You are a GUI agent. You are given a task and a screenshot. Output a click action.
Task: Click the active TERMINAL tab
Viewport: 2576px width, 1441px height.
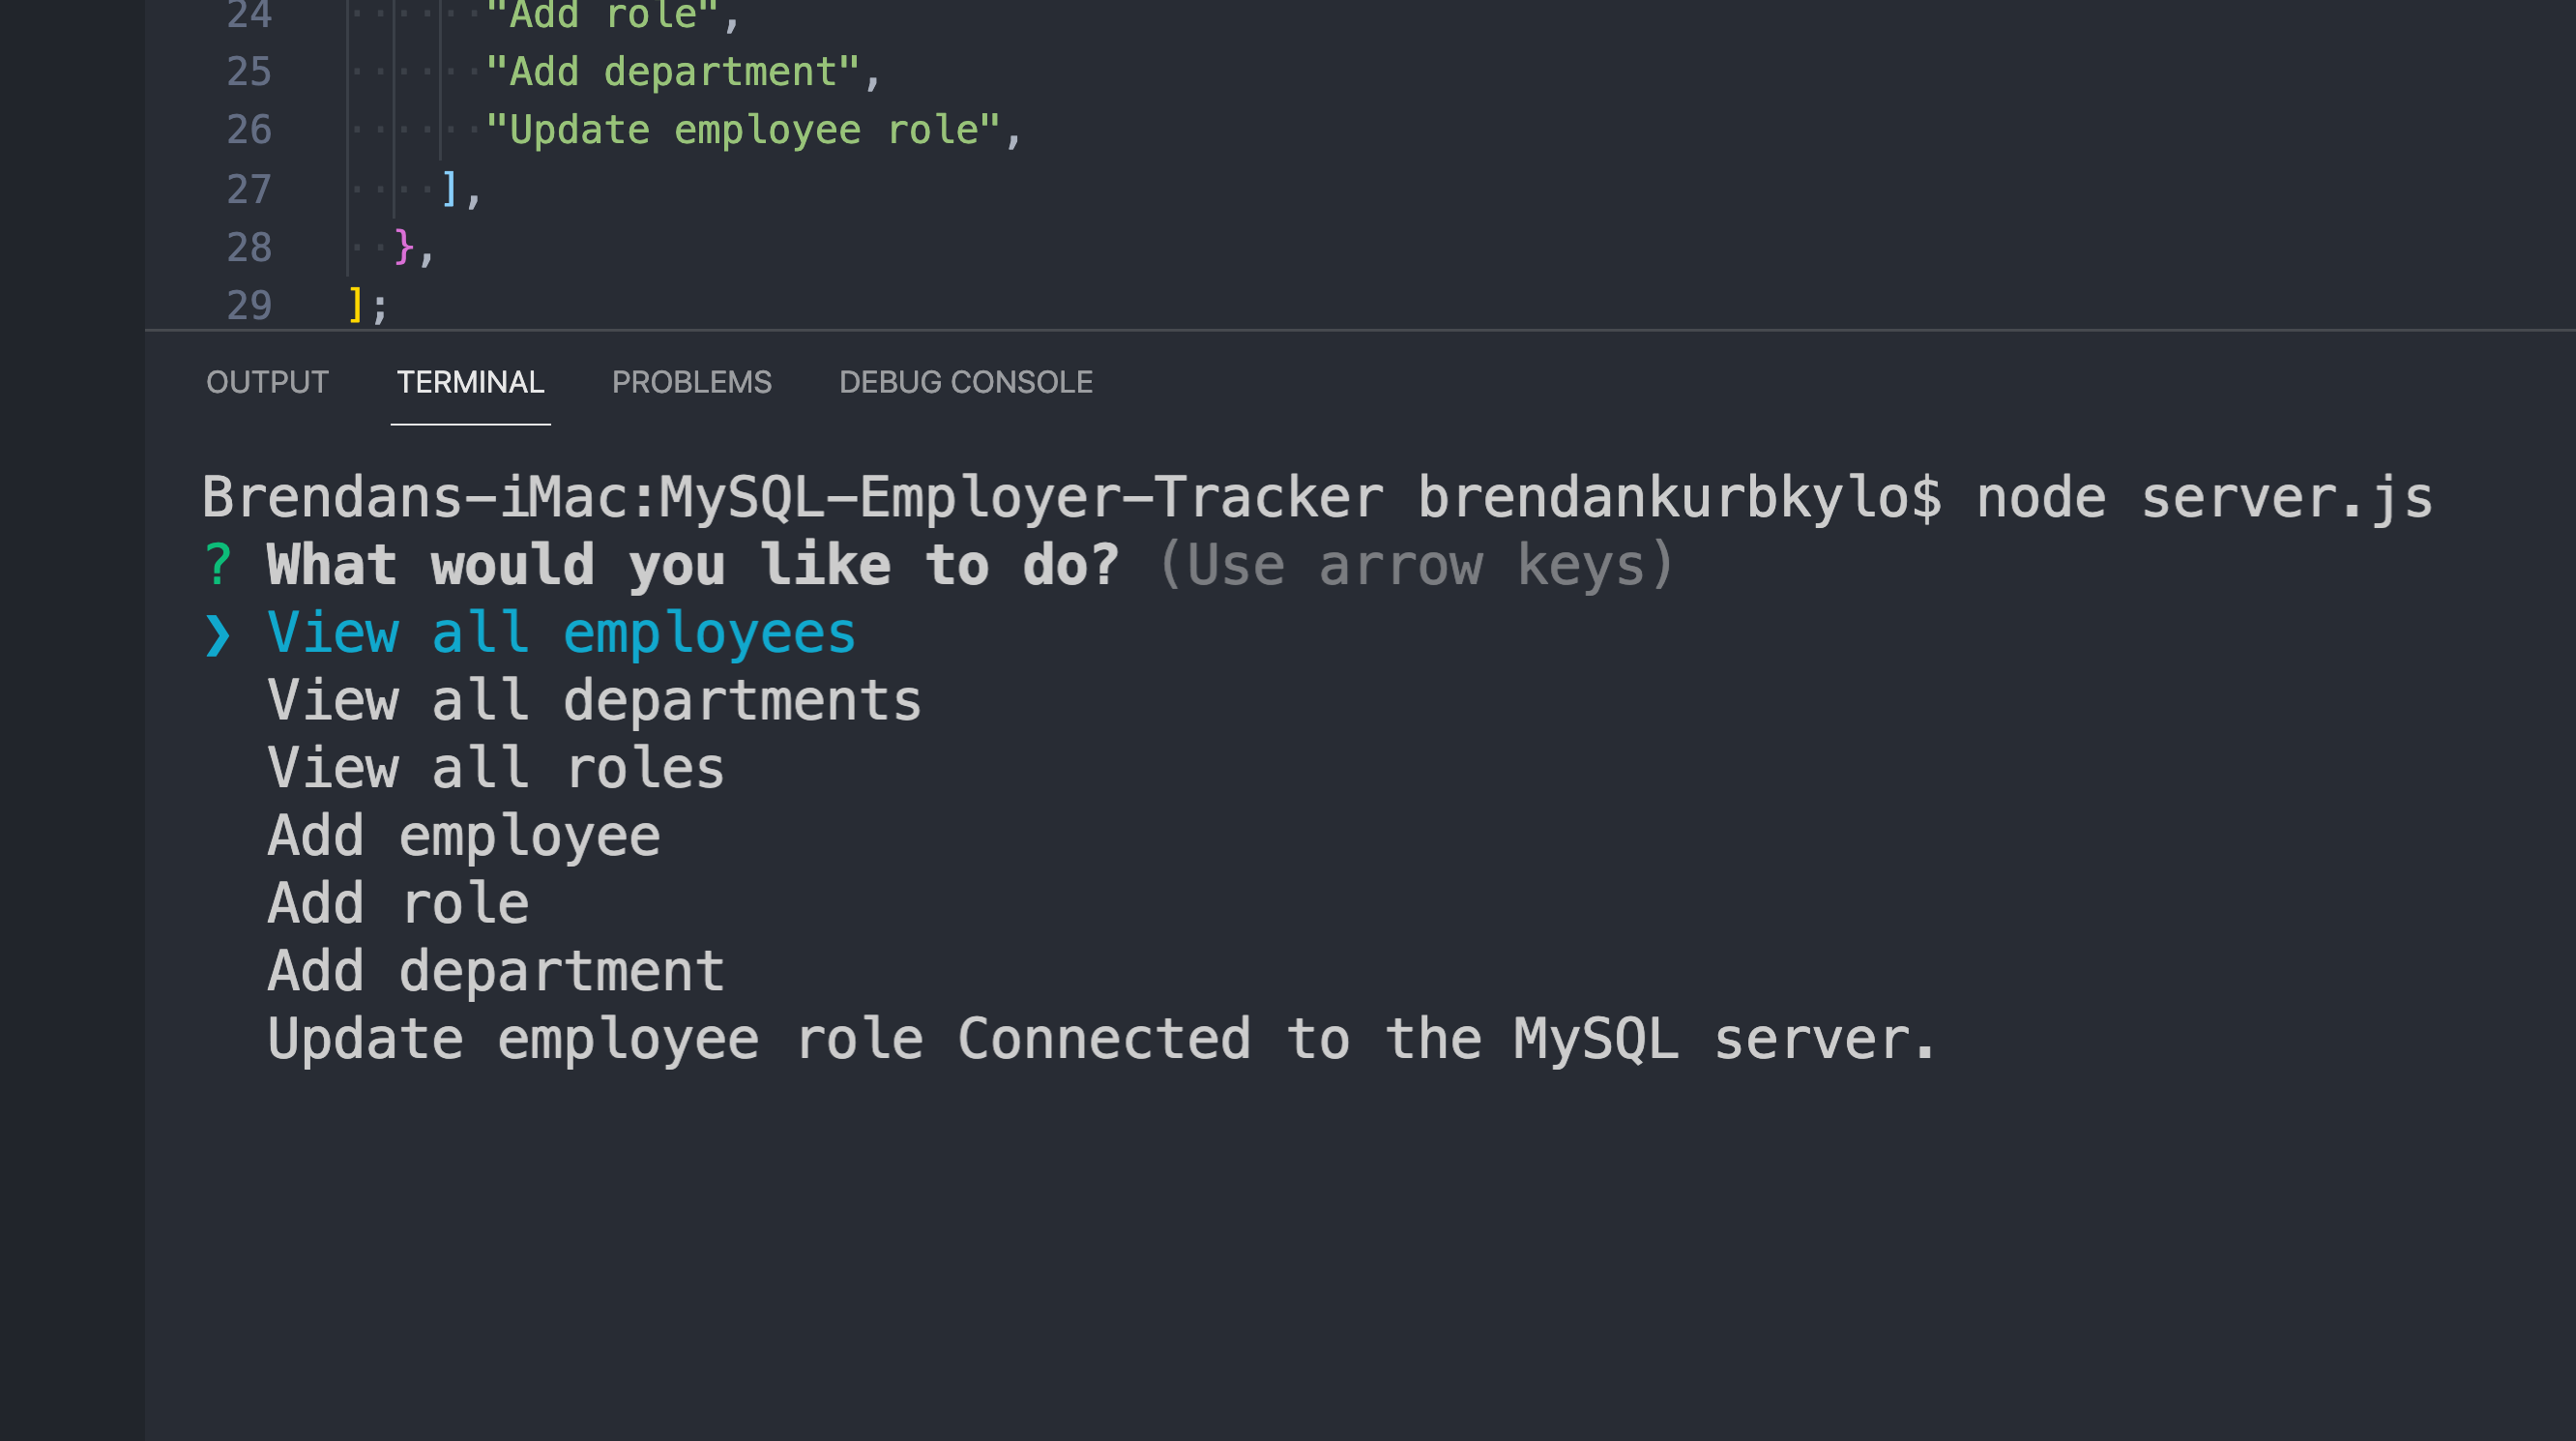(469, 382)
